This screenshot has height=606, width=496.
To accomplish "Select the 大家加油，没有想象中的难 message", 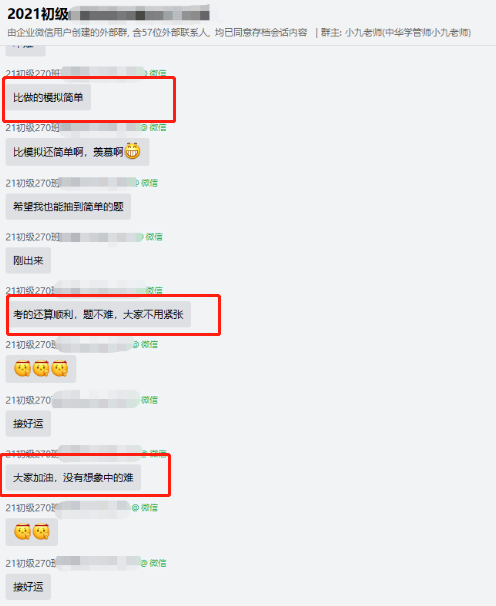I will coord(73,478).
